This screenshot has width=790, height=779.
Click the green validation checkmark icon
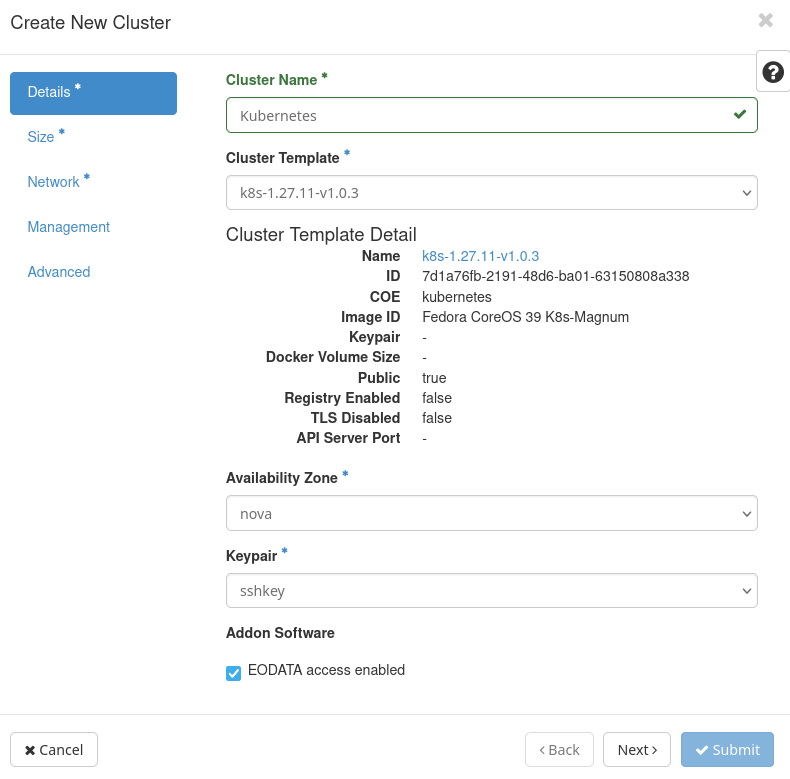(x=740, y=115)
